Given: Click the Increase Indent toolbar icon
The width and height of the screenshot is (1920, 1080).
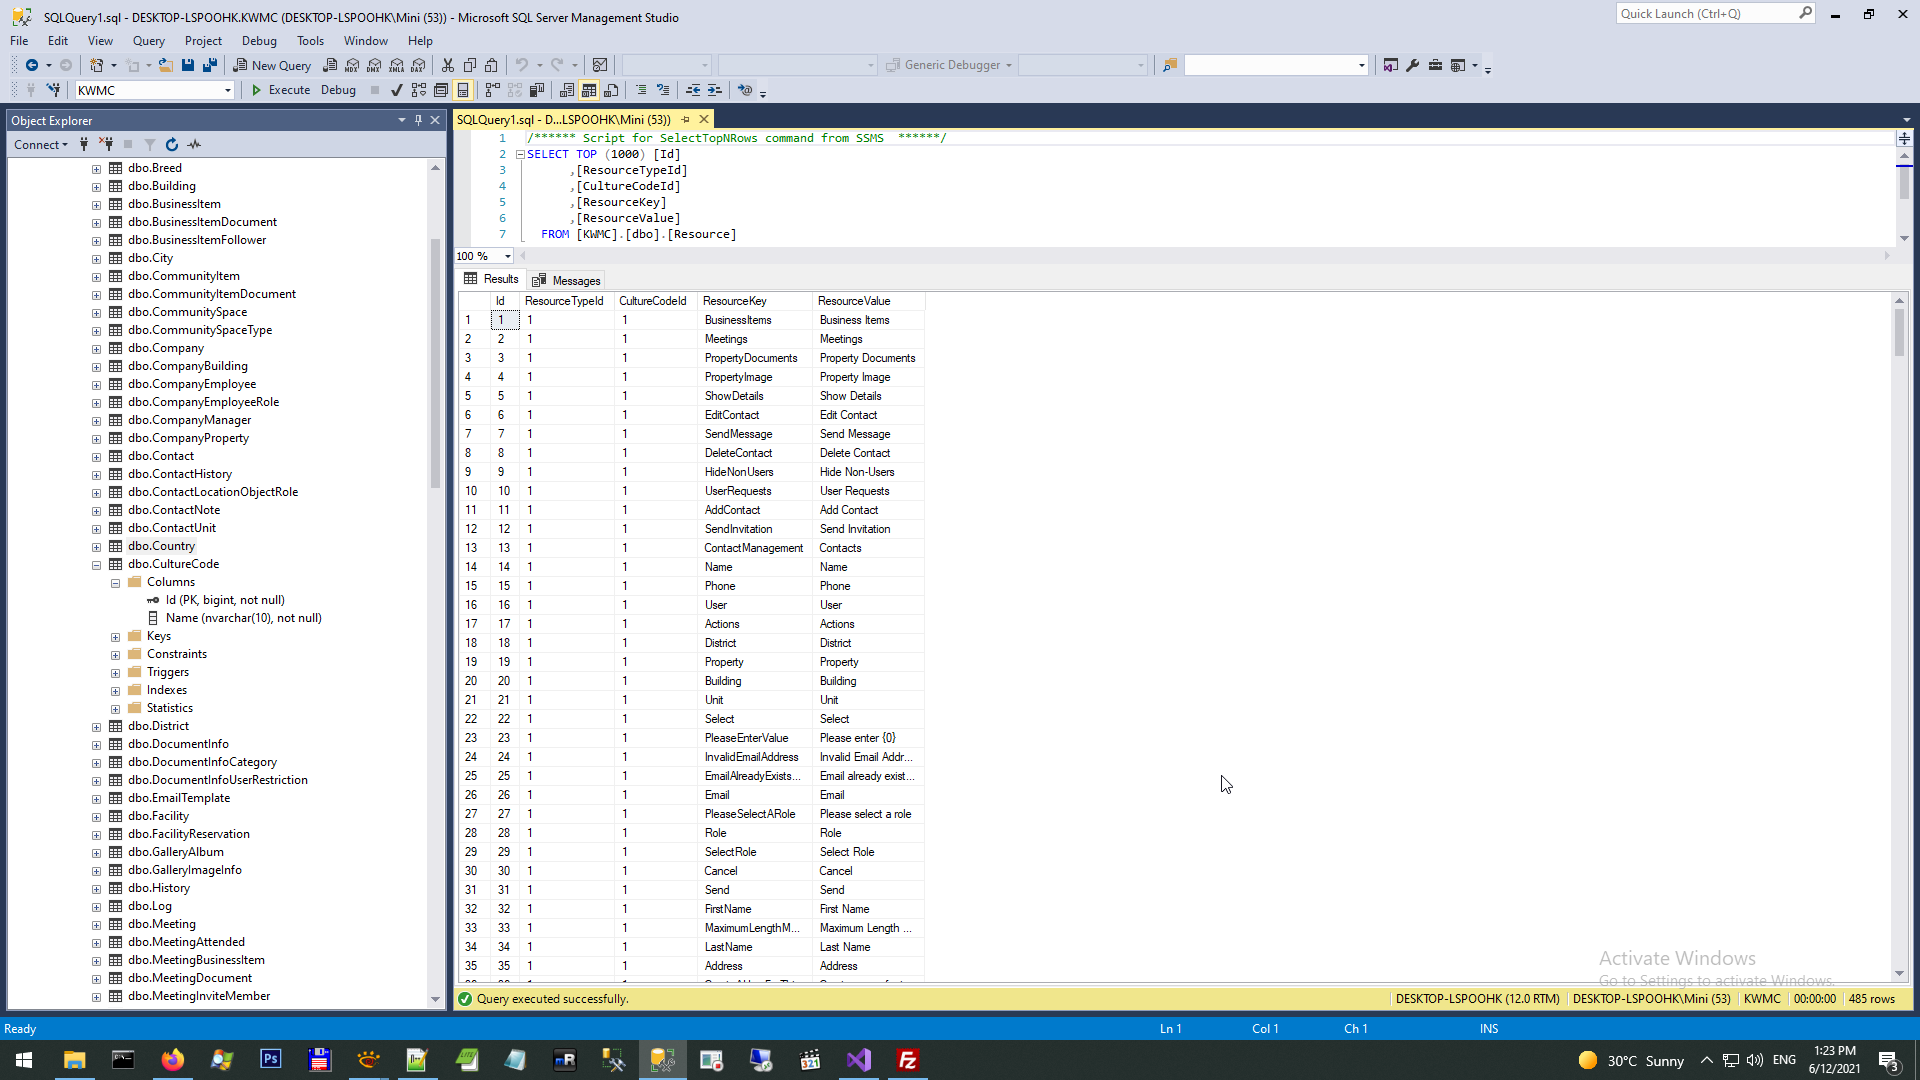Looking at the screenshot, I should (714, 90).
